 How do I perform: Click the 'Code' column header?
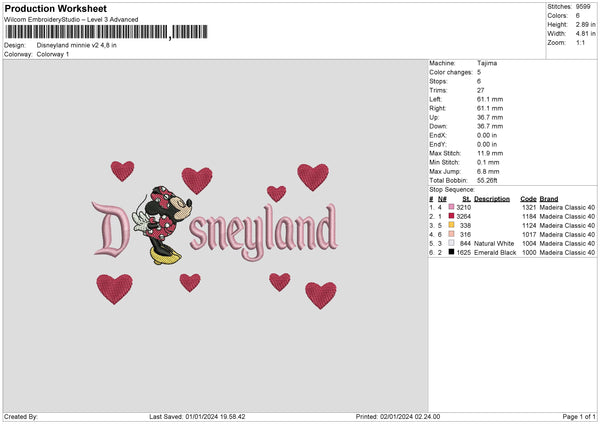click(x=528, y=199)
